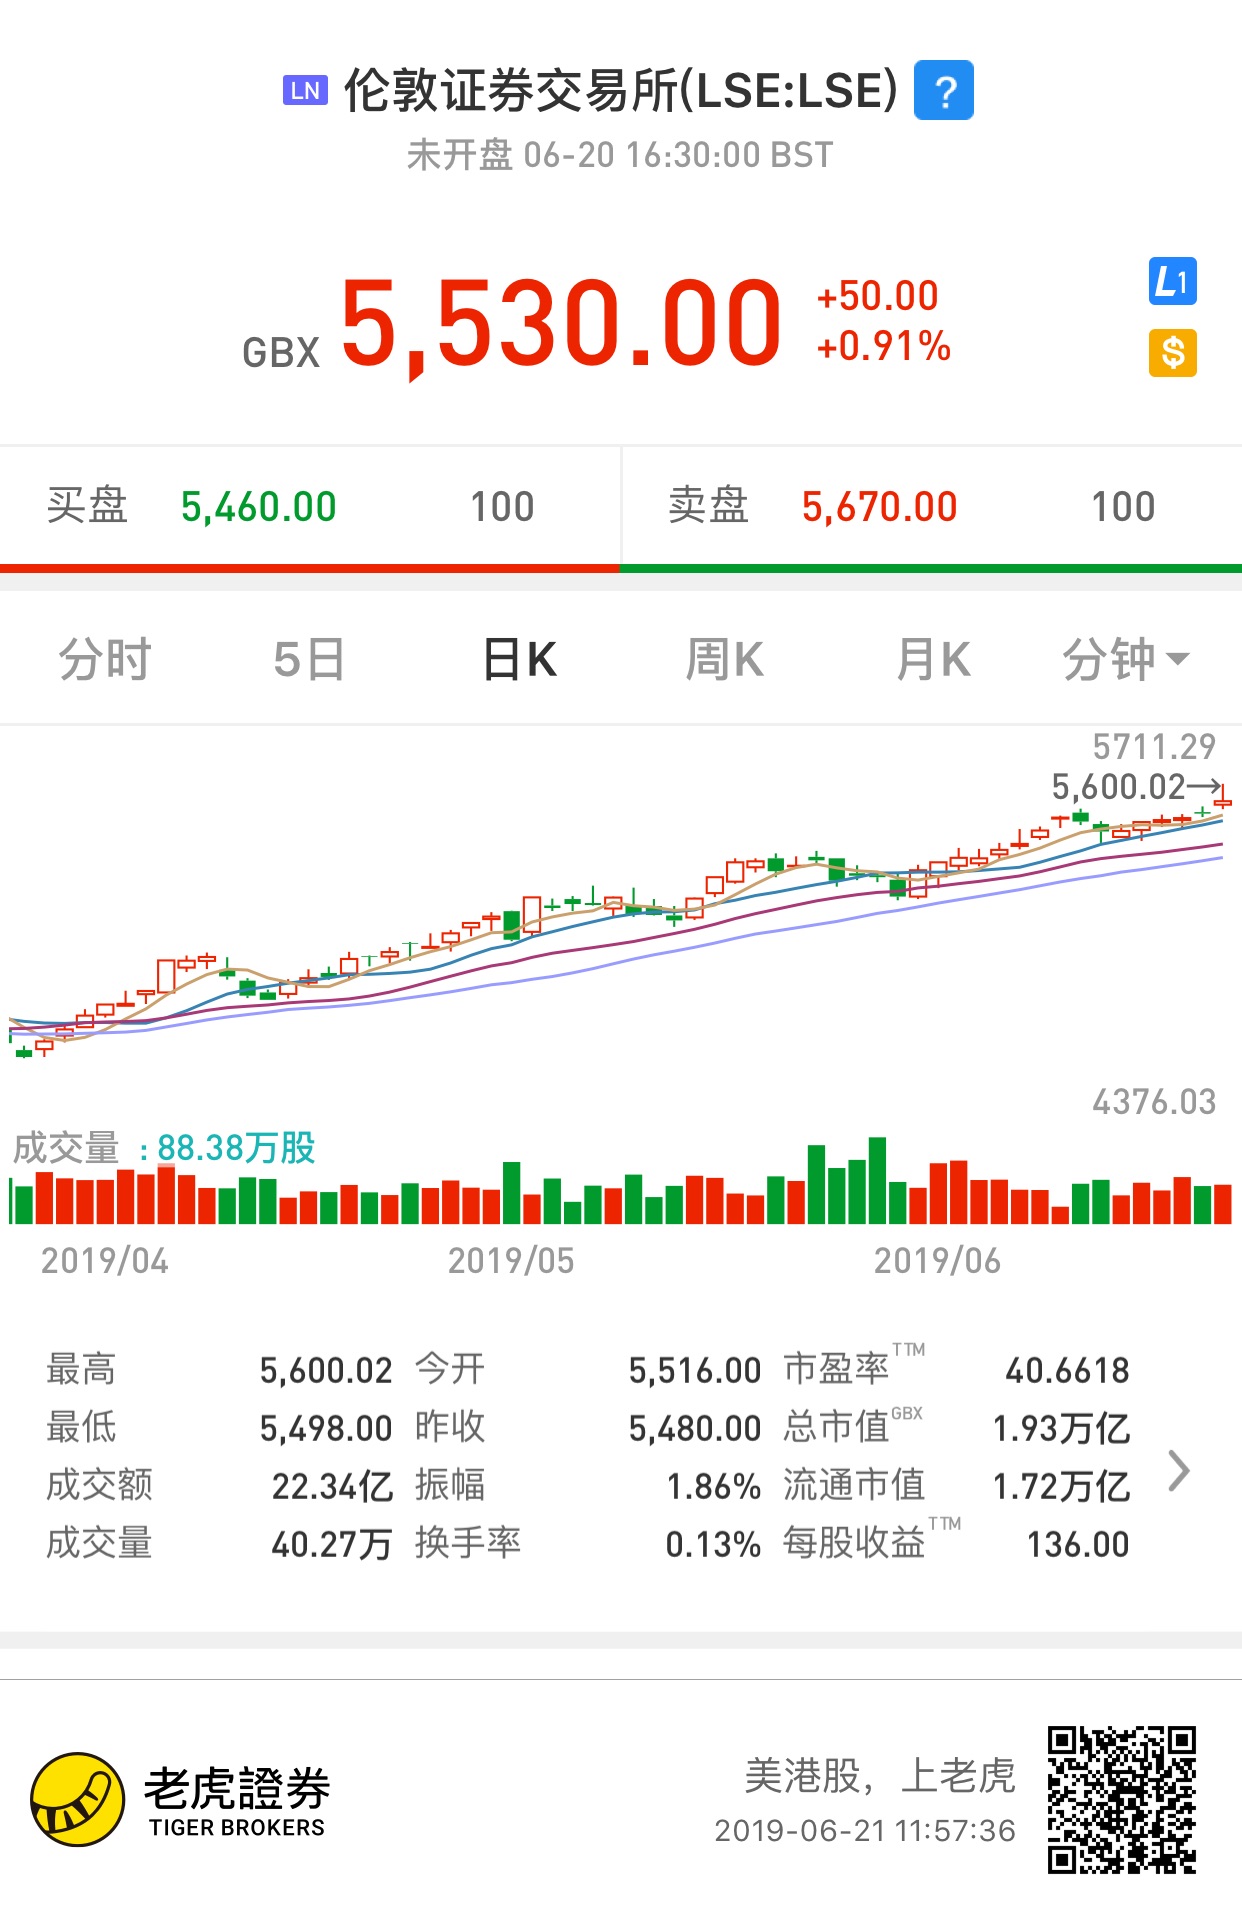Switch to the 5日 chart tab
Image resolution: width=1242 pixels, height=1920 pixels.
click(x=309, y=660)
